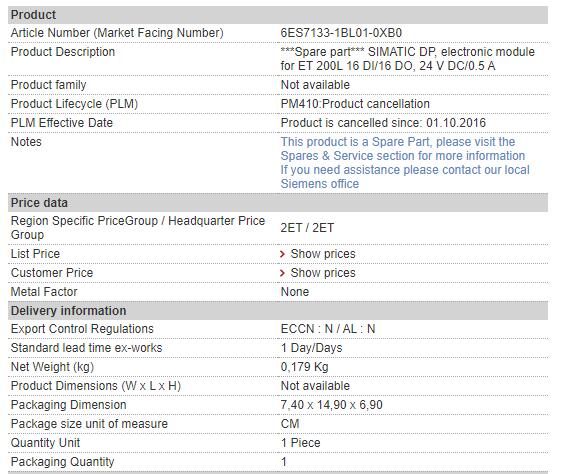The height and width of the screenshot is (474, 562).
Task: Click the Price data section header
Action: point(278,203)
